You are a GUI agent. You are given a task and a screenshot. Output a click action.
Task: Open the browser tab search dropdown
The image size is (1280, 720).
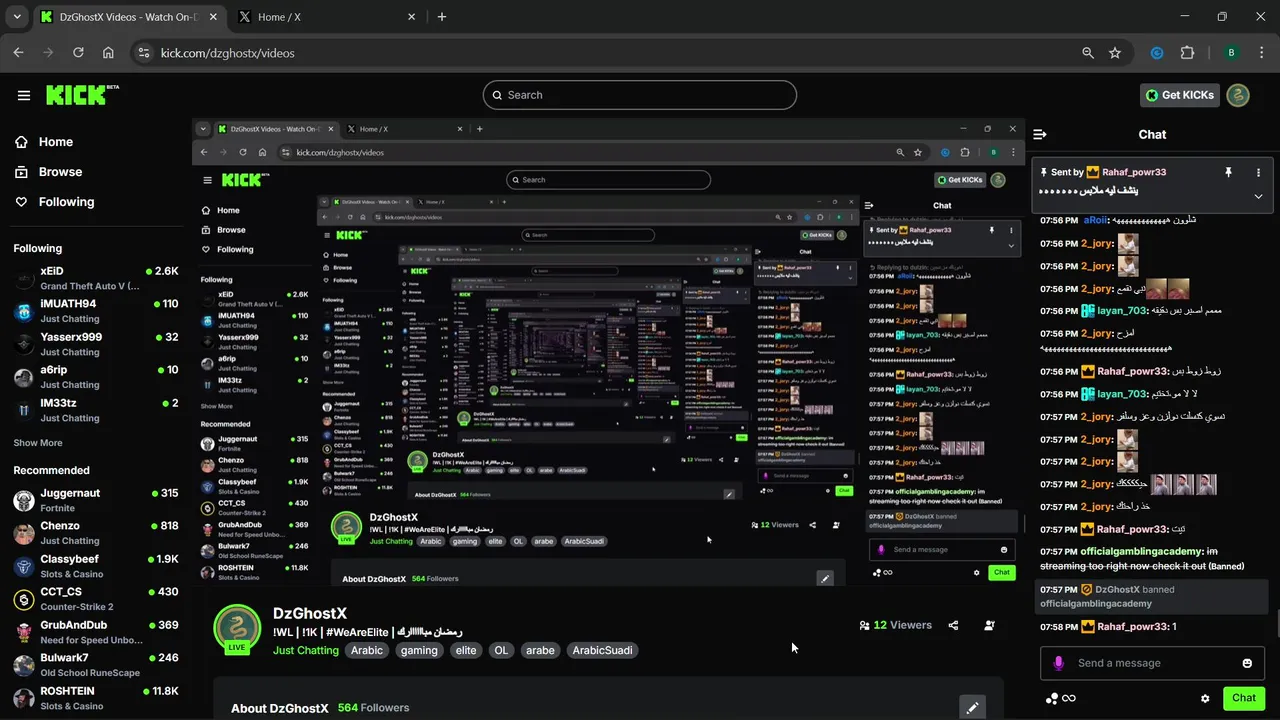[x=16, y=17]
